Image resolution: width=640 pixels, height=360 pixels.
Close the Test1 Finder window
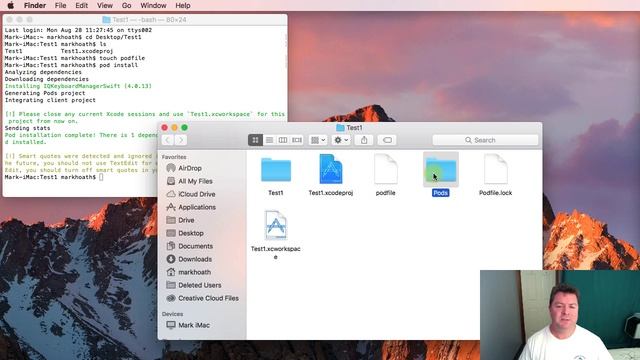coord(164,128)
